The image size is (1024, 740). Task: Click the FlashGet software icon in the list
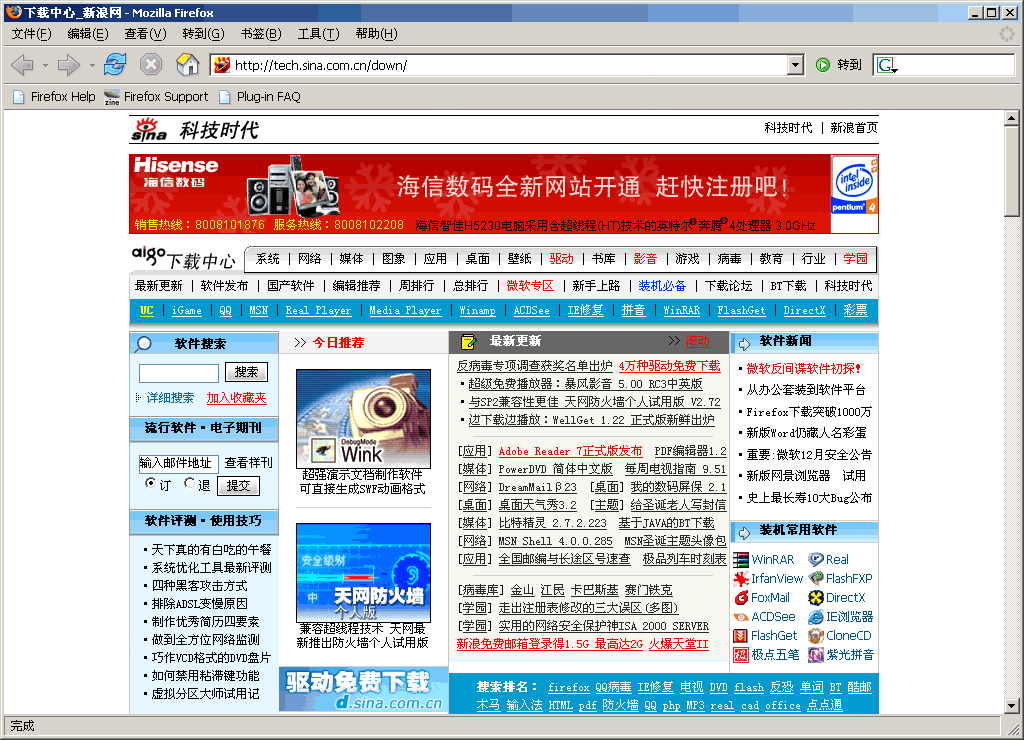[x=741, y=635]
